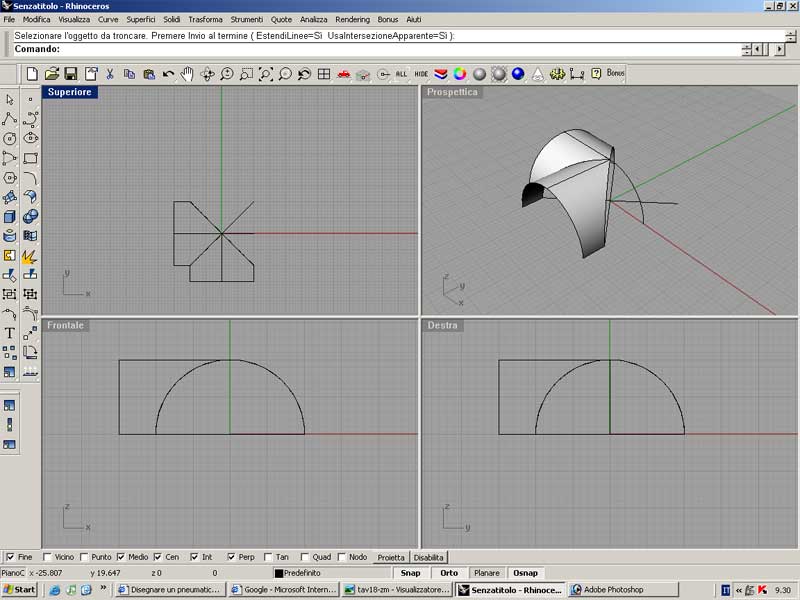The image size is (800, 600).
Task: Select the Circle tool in left toolbar
Action: point(10,139)
